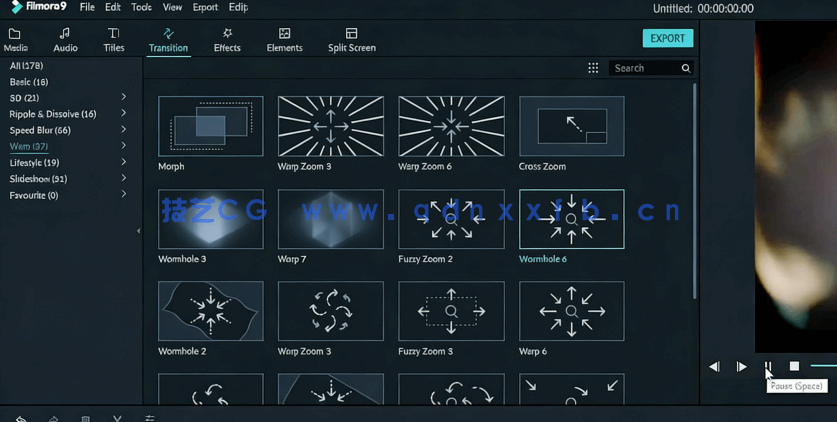This screenshot has height=422, width=837.
Task: Select the Split Screen tab
Action: click(x=351, y=40)
